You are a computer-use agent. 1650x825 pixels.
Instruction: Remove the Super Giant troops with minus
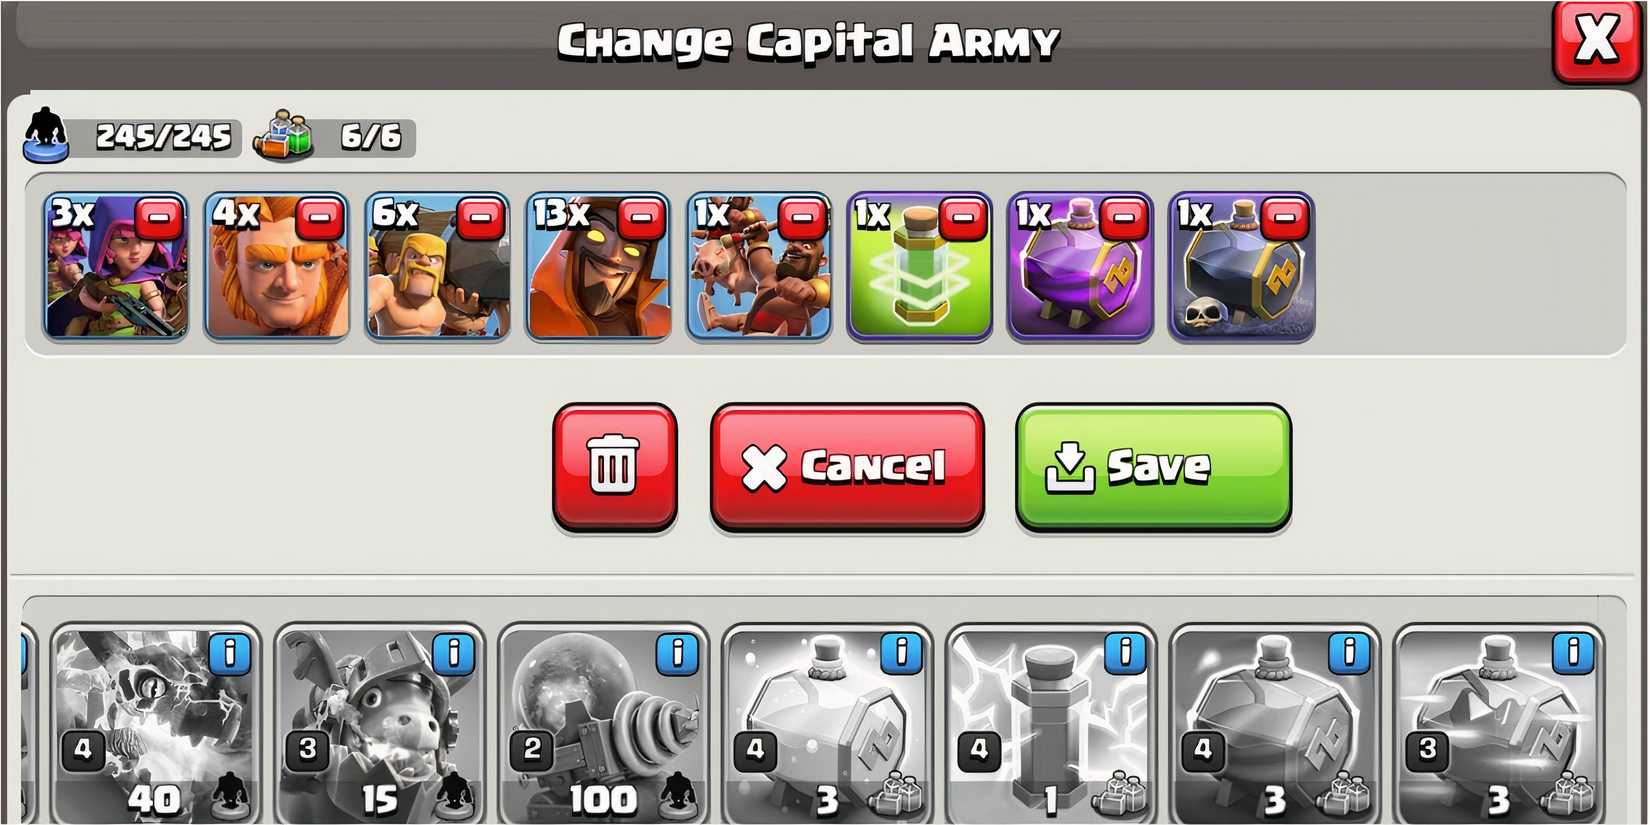pyautogui.click(x=320, y=218)
